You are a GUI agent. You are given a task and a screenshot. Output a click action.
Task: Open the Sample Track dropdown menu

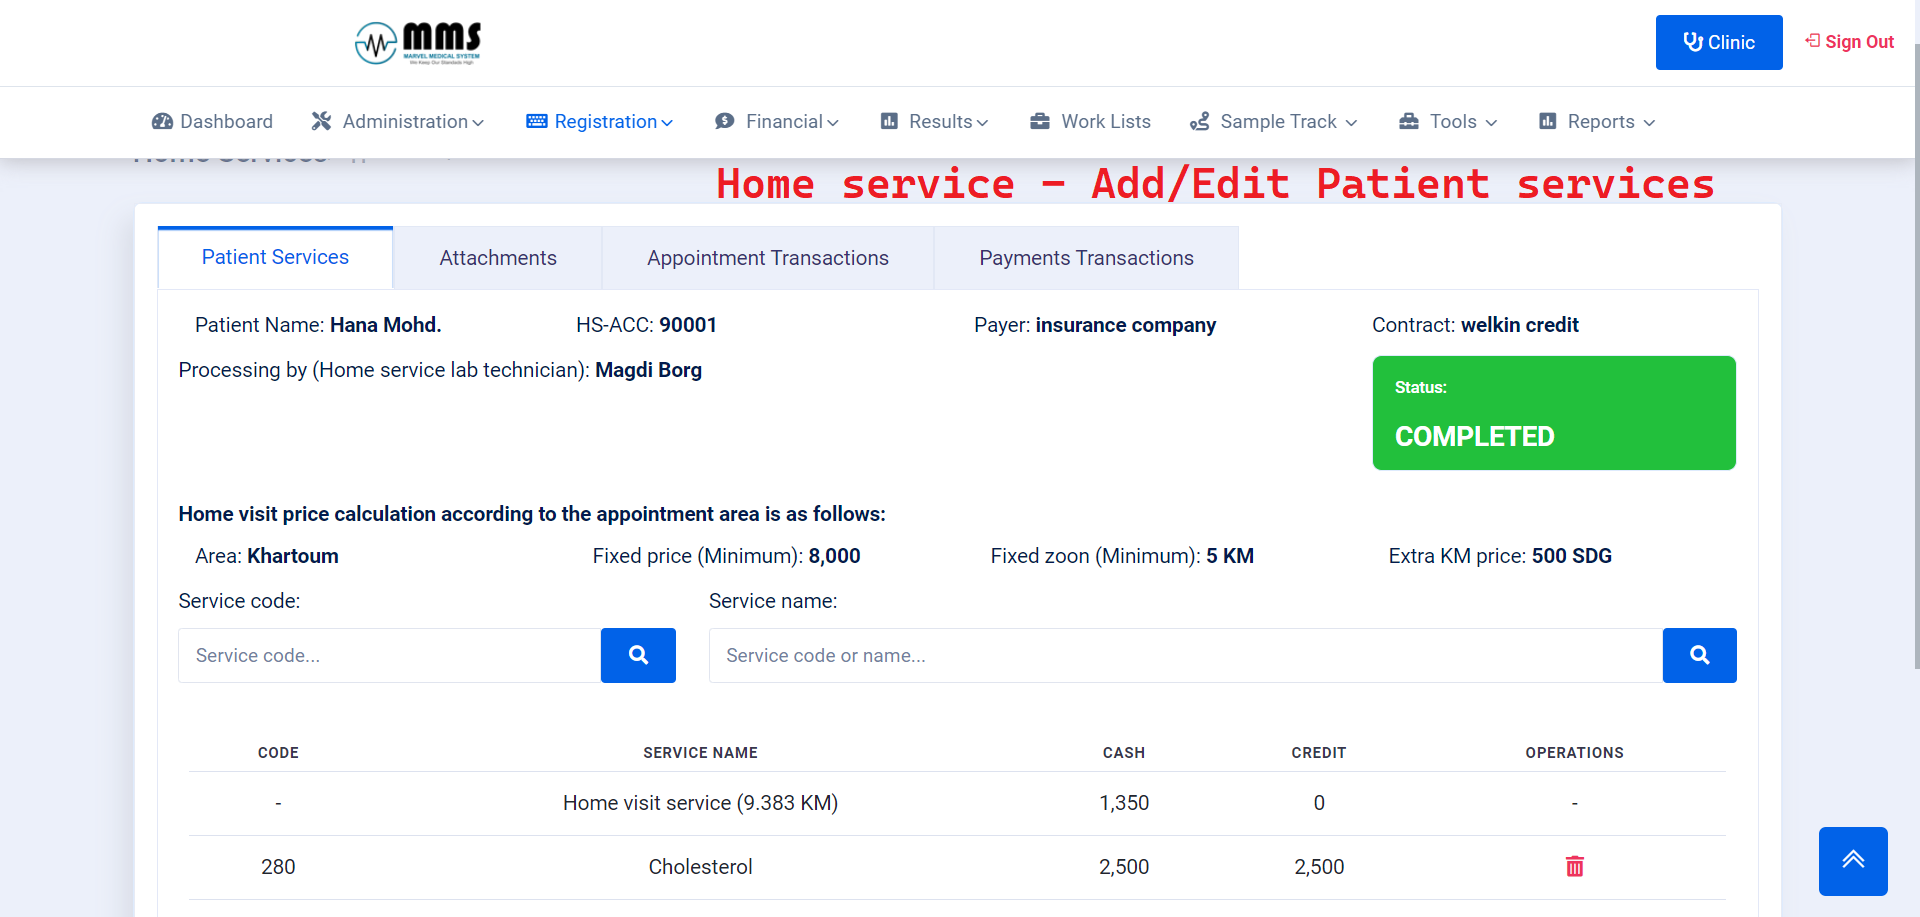(x=1352, y=122)
